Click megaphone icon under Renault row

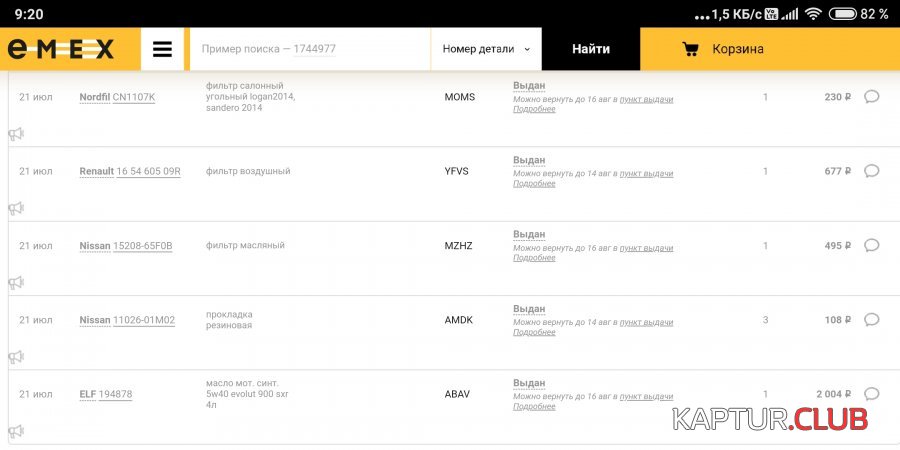[16, 208]
